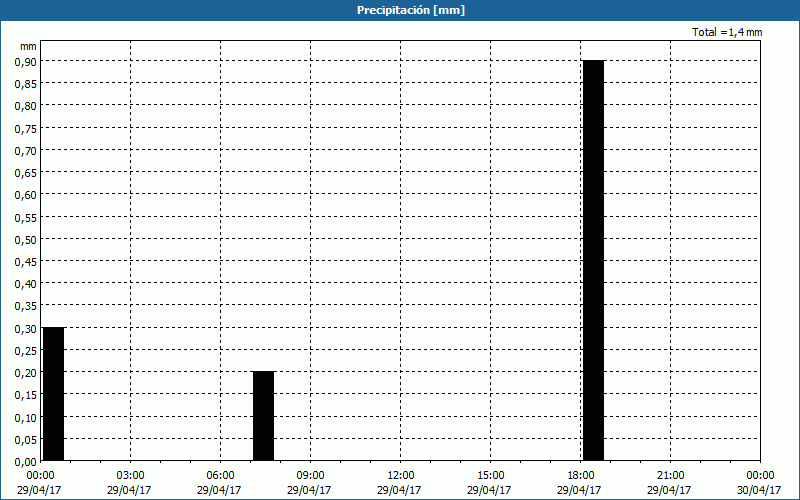Click the 00:00 time label above 30/04/17
The image size is (800, 500).
pos(760,476)
